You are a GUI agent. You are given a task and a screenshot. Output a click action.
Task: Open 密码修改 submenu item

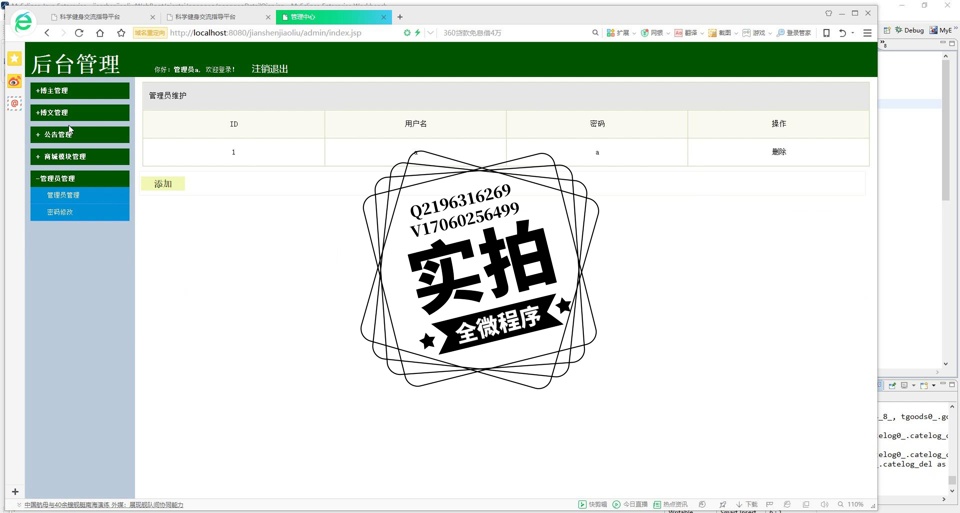(60, 212)
